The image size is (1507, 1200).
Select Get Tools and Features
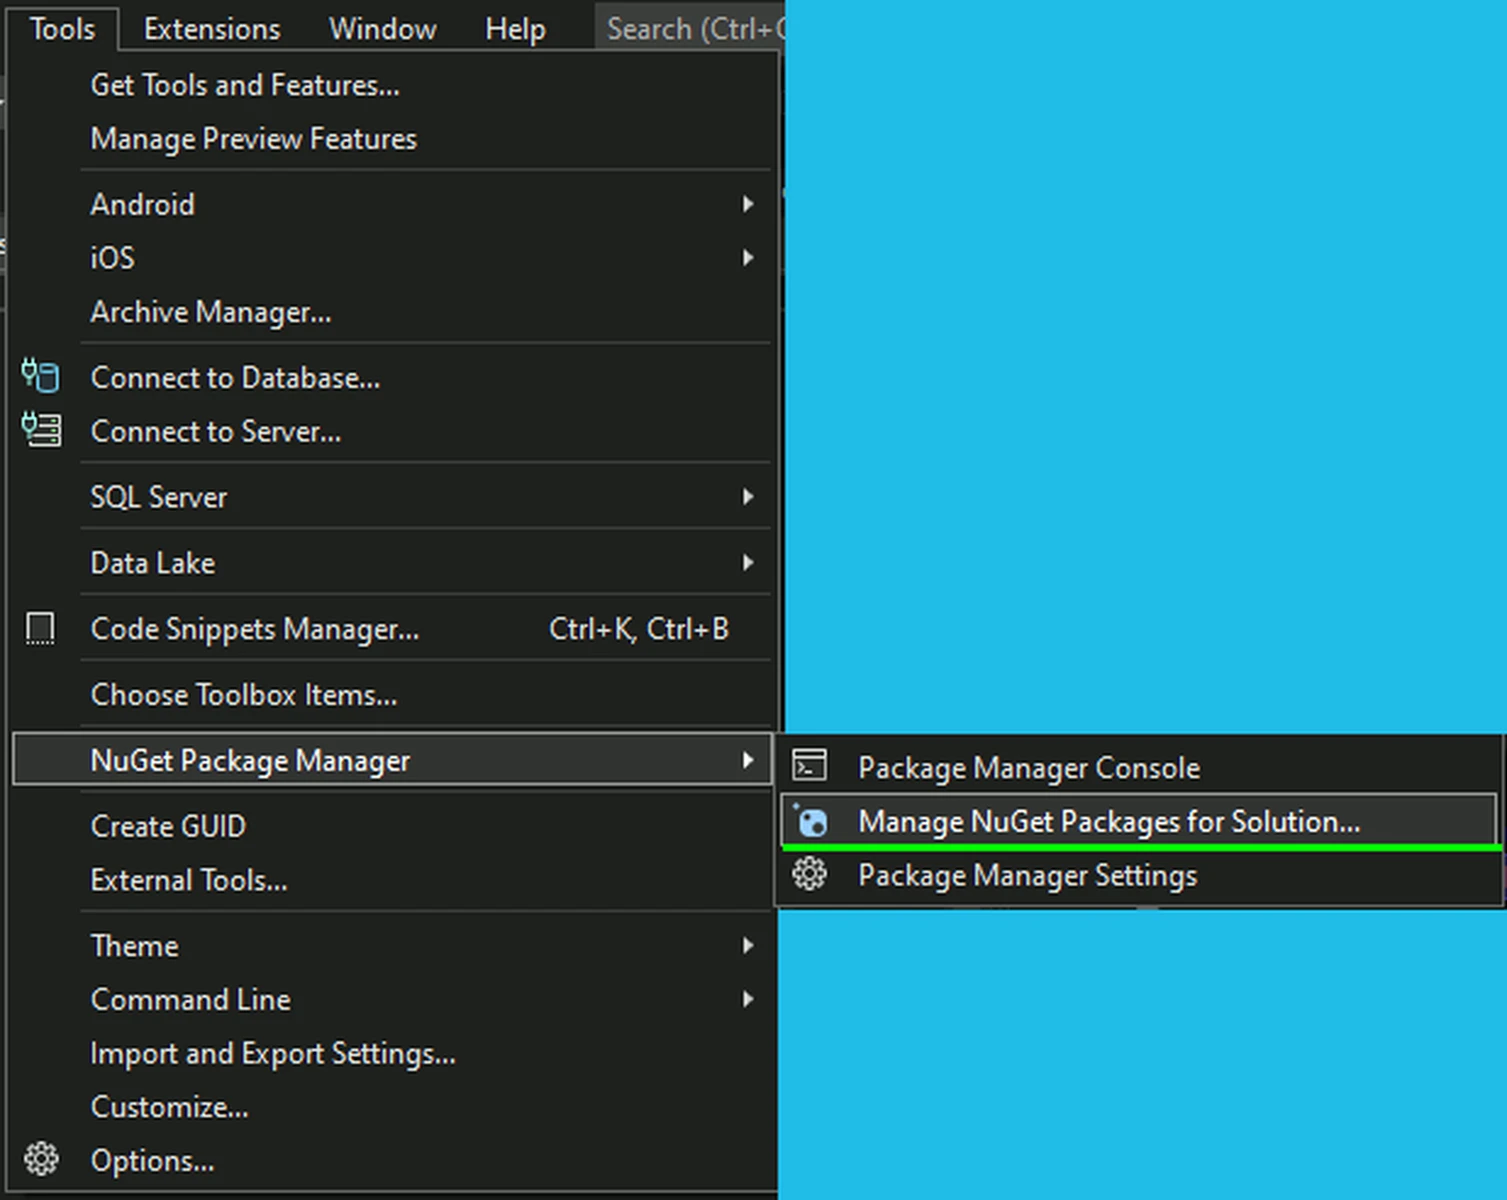(x=245, y=85)
